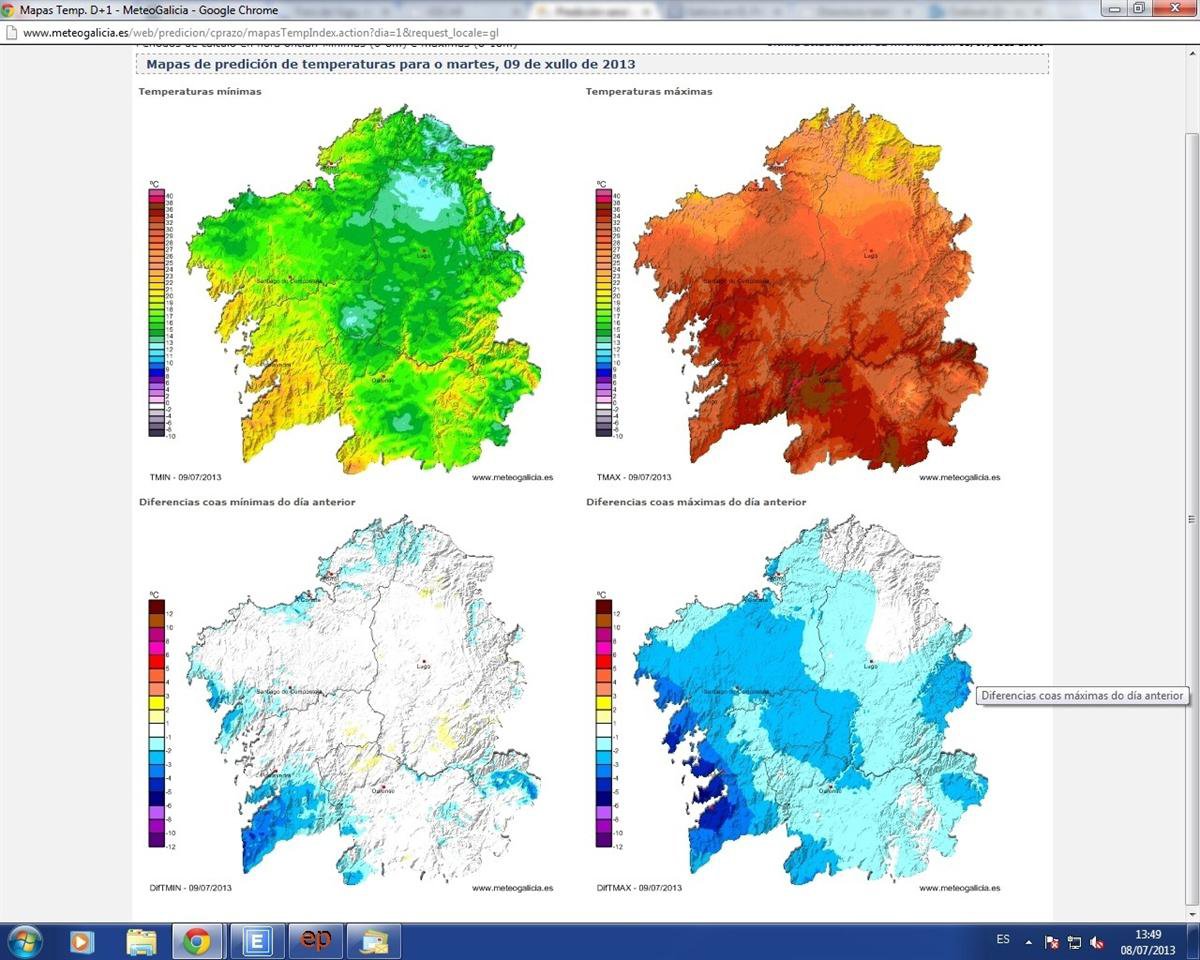This screenshot has height=960, width=1200.
Task: Open the network connection tray icon
Action: click(1074, 941)
